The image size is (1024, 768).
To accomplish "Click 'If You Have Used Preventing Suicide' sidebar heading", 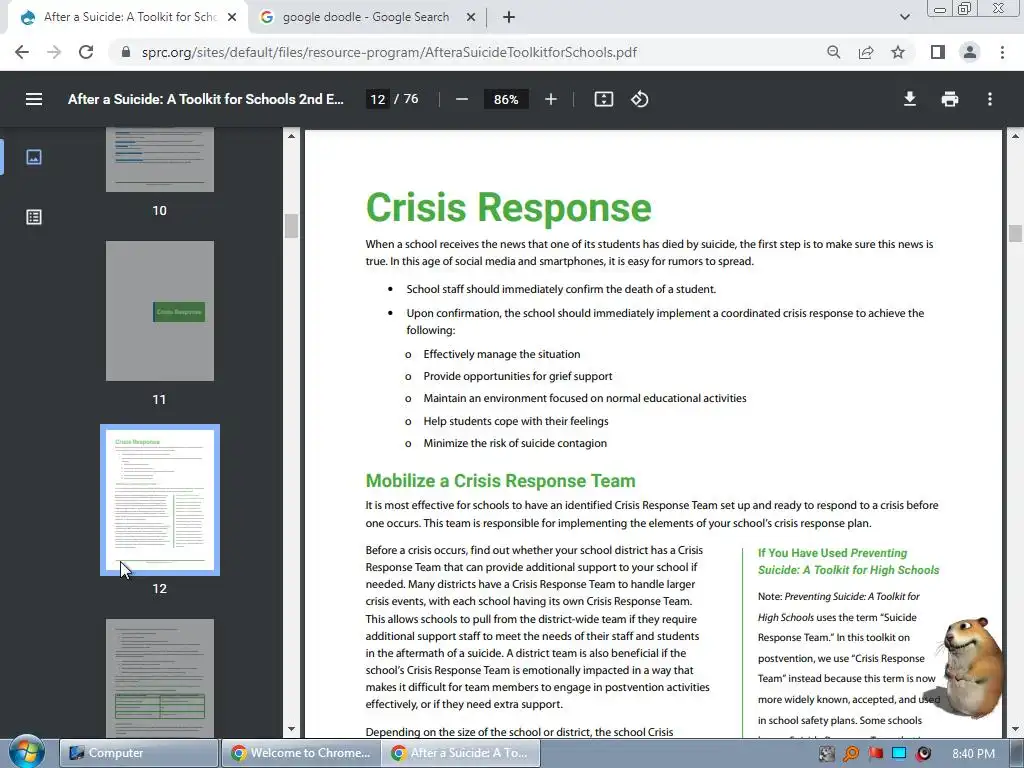I will (848, 562).
